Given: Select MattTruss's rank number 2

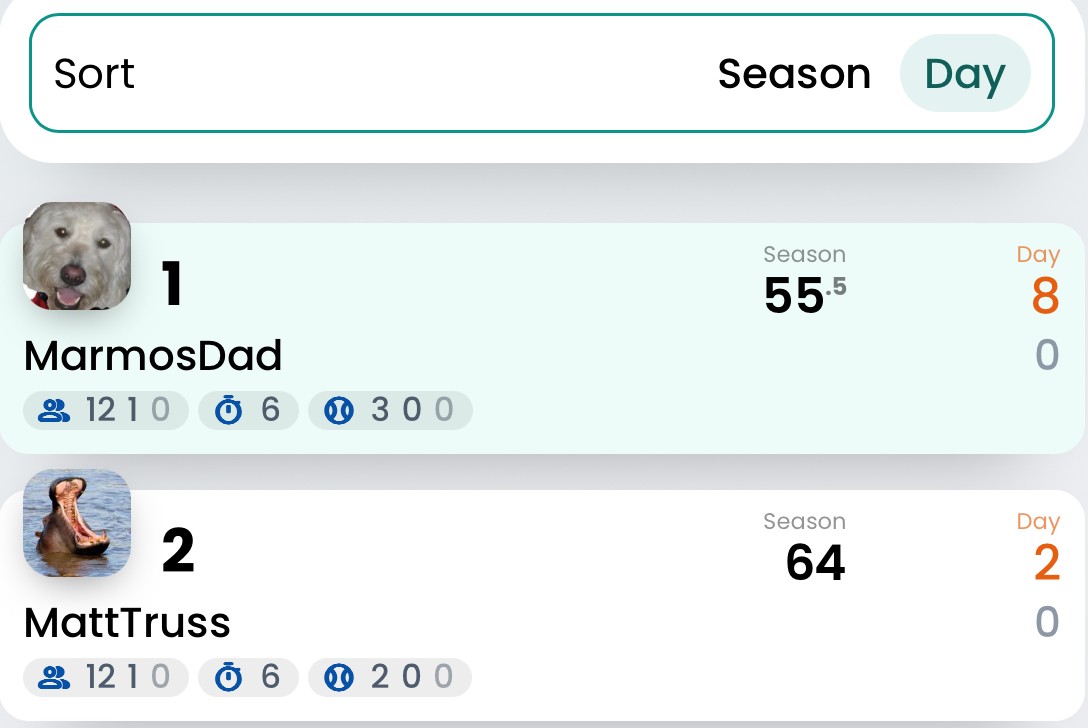Looking at the screenshot, I should [178, 550].
